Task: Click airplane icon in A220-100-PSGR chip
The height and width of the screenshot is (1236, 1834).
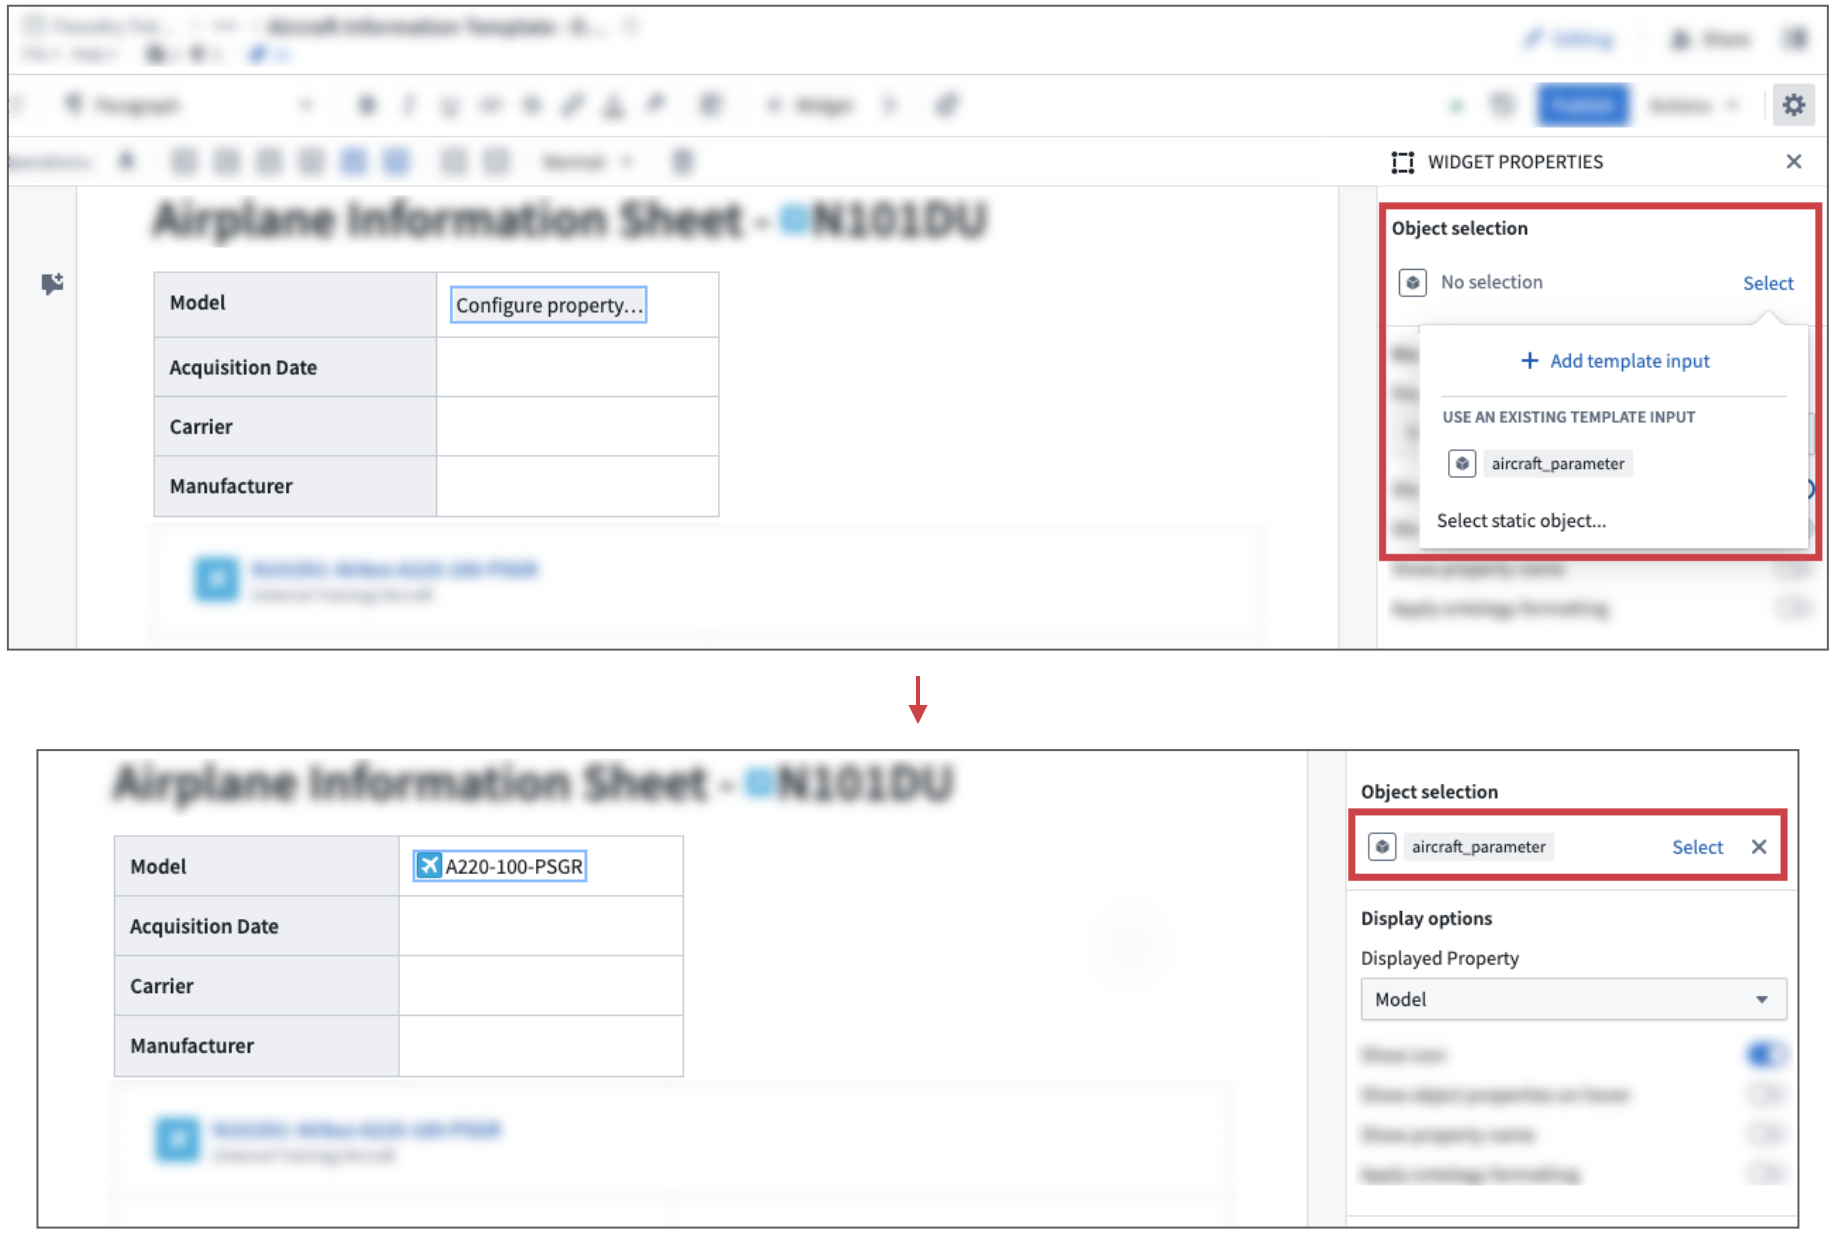Action: 429,866
